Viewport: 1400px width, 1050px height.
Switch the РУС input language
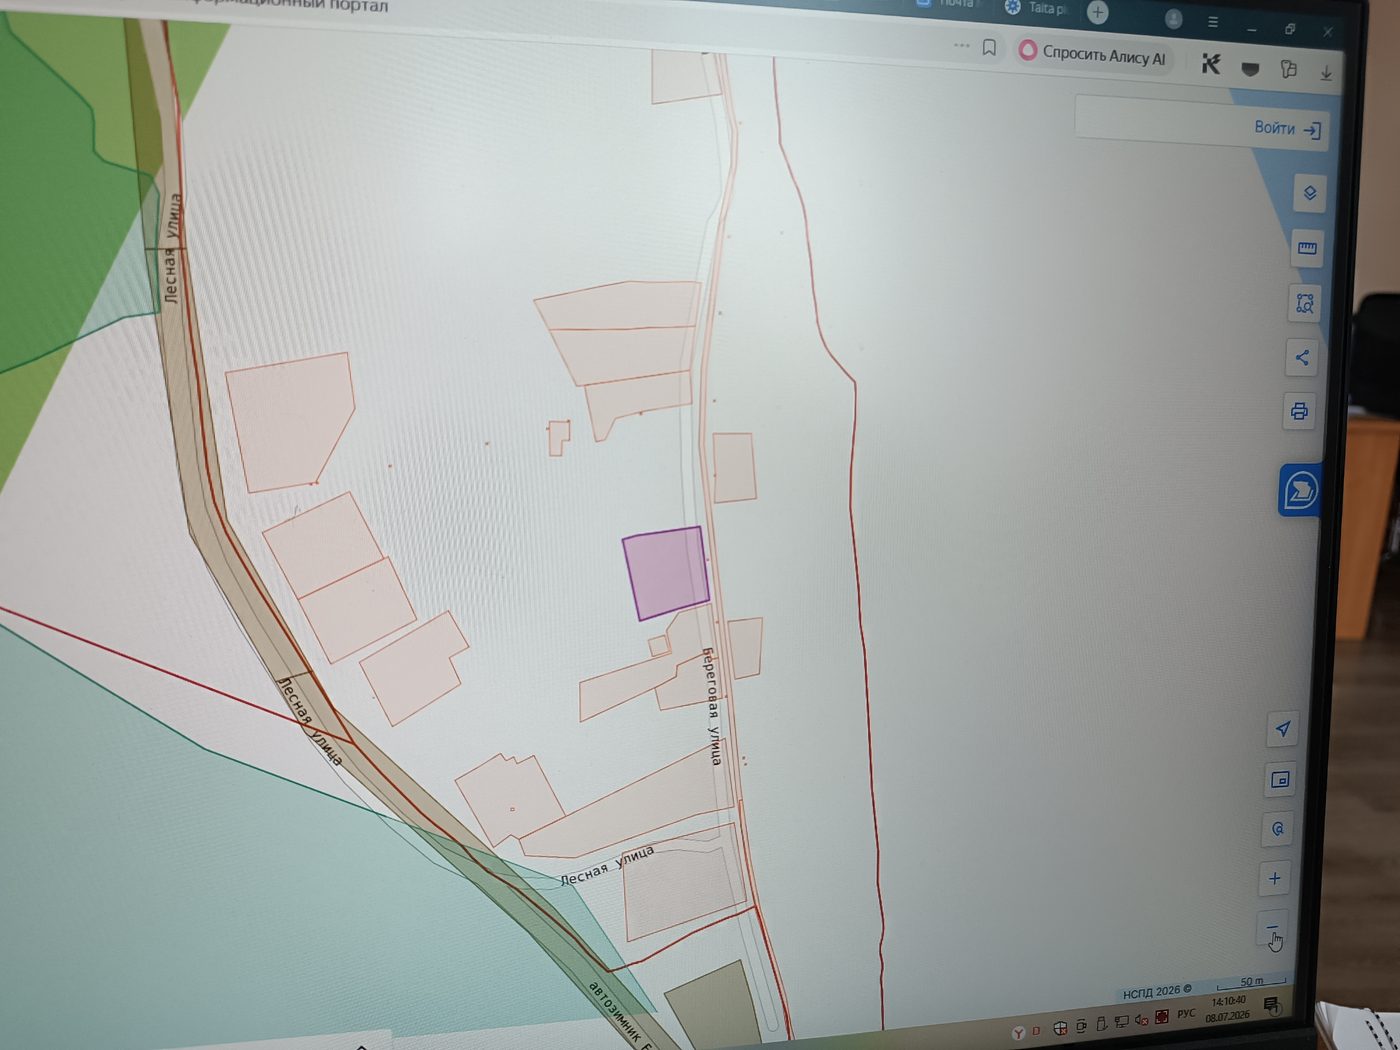(1186, 1014)
